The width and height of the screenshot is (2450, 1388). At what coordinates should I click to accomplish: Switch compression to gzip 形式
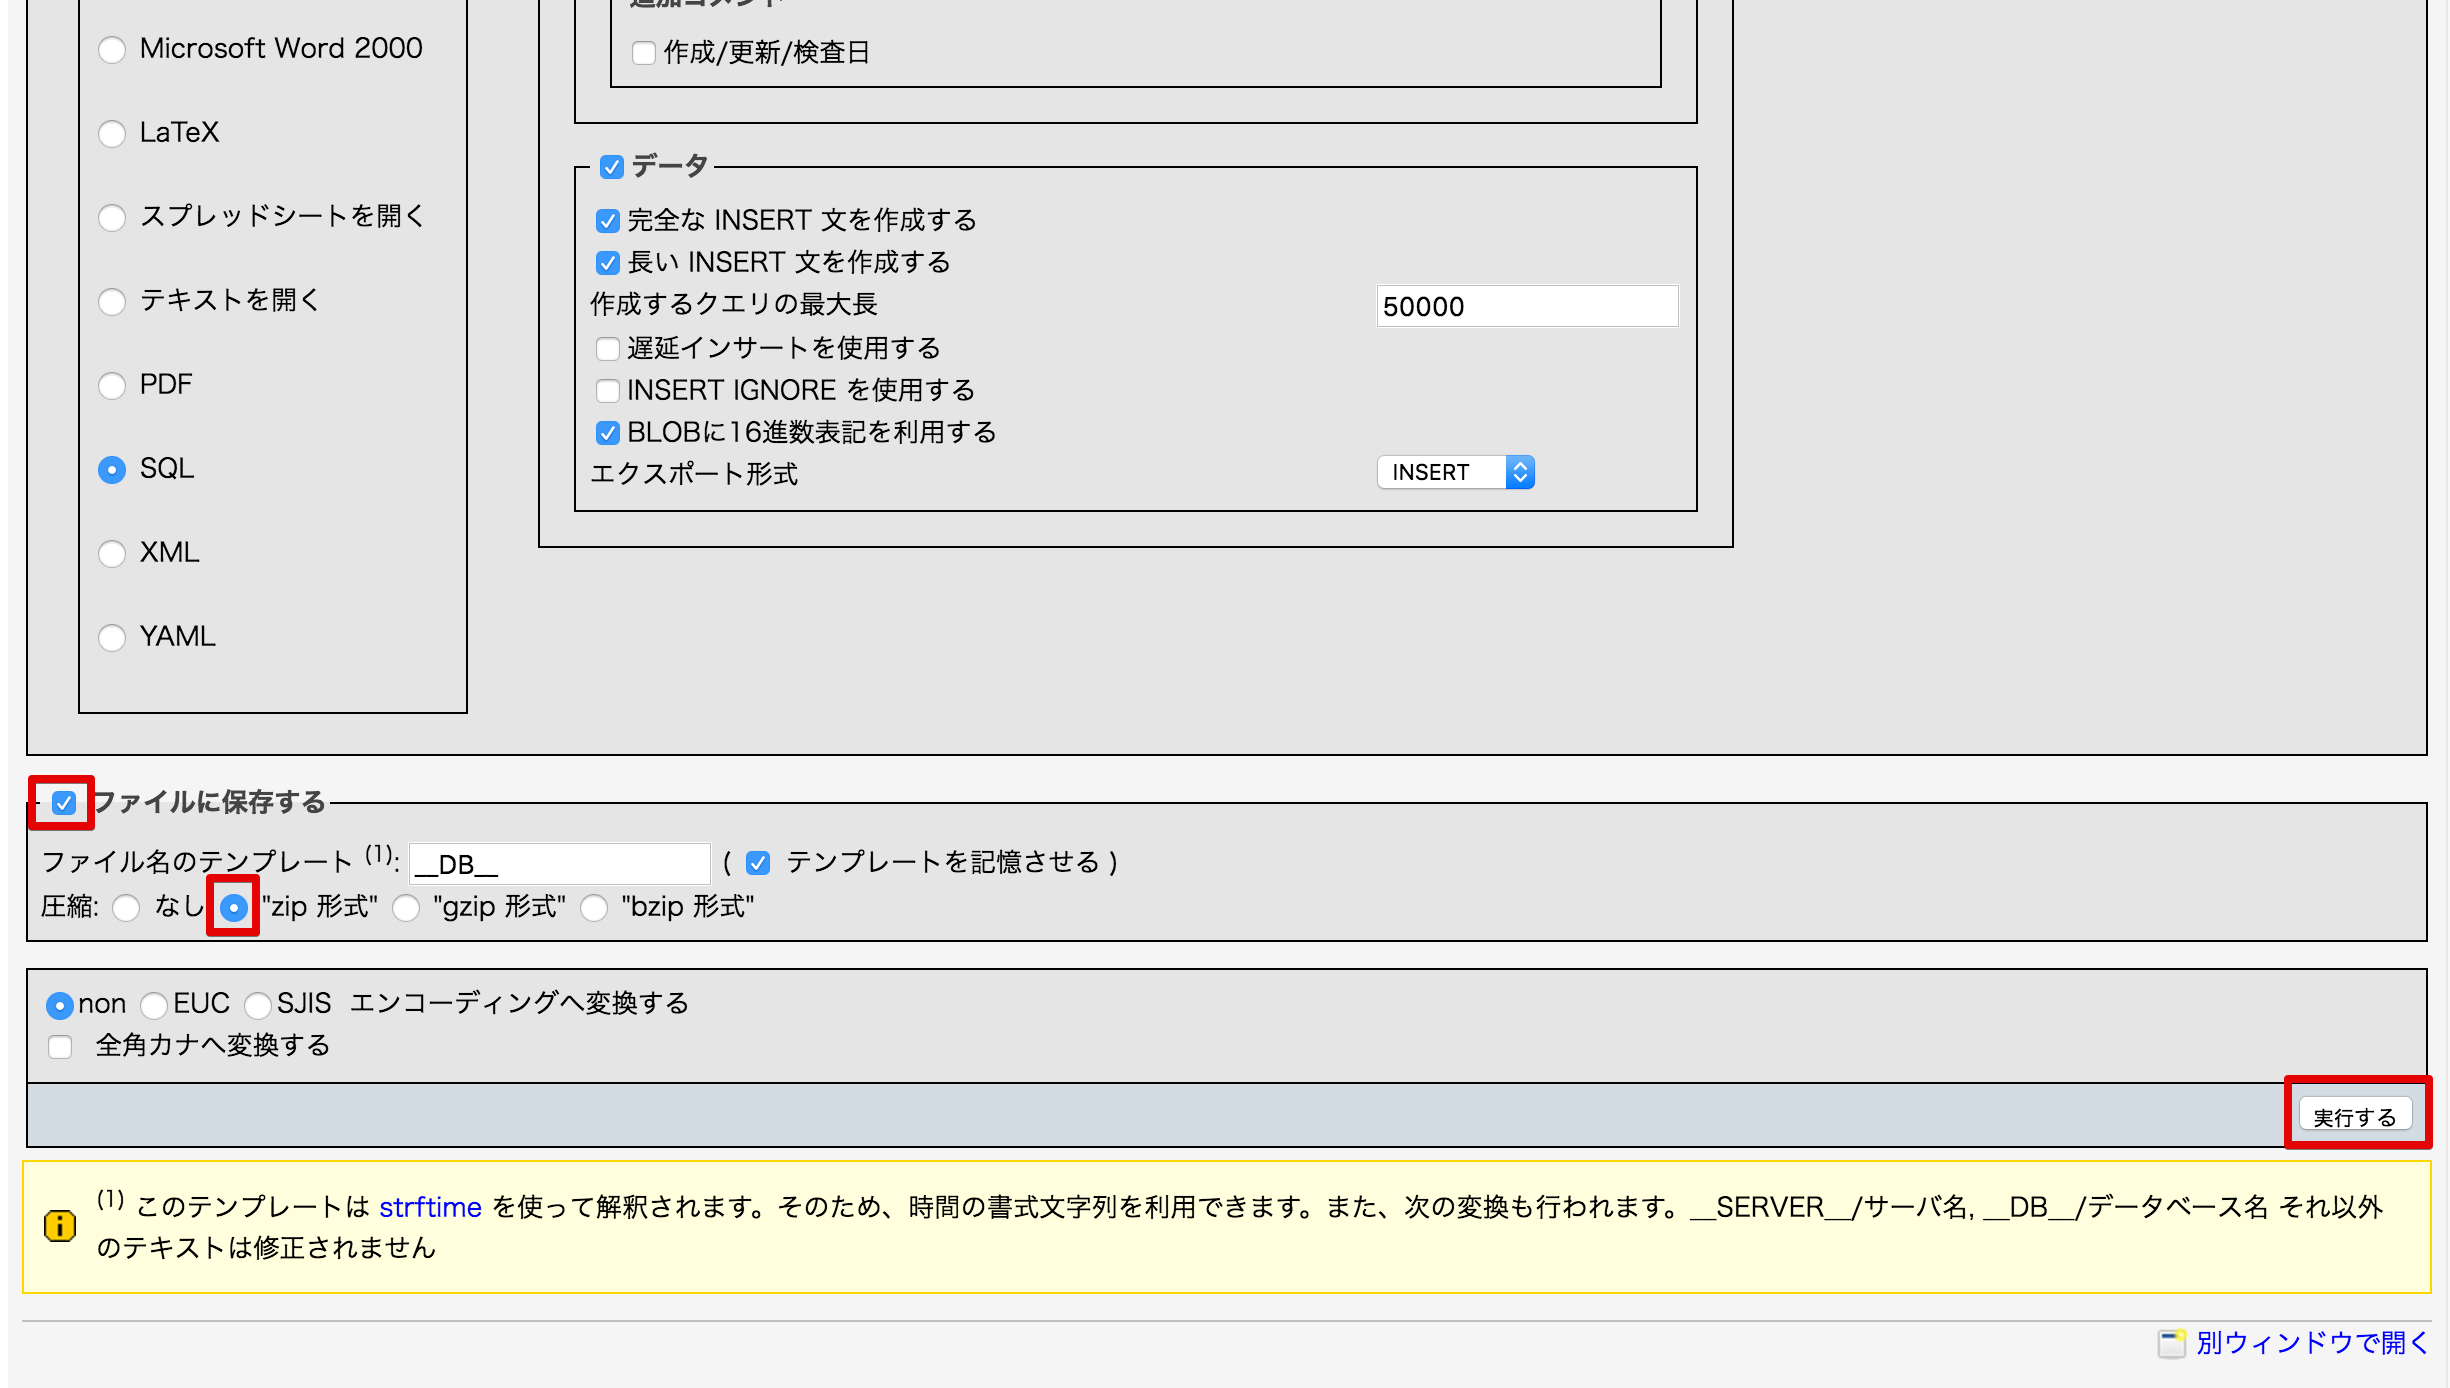407,908
